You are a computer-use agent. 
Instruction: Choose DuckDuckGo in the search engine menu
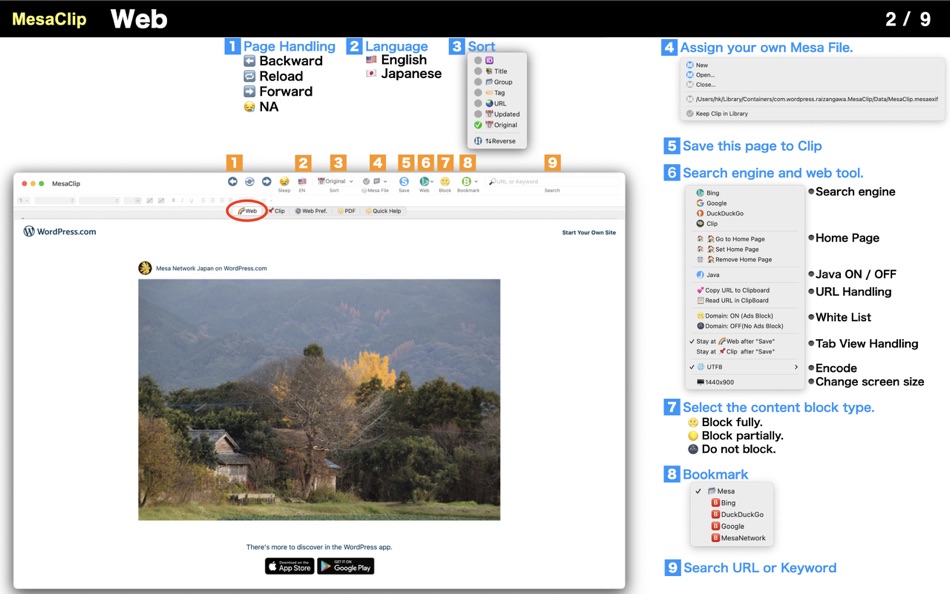(x=720, y=213)
